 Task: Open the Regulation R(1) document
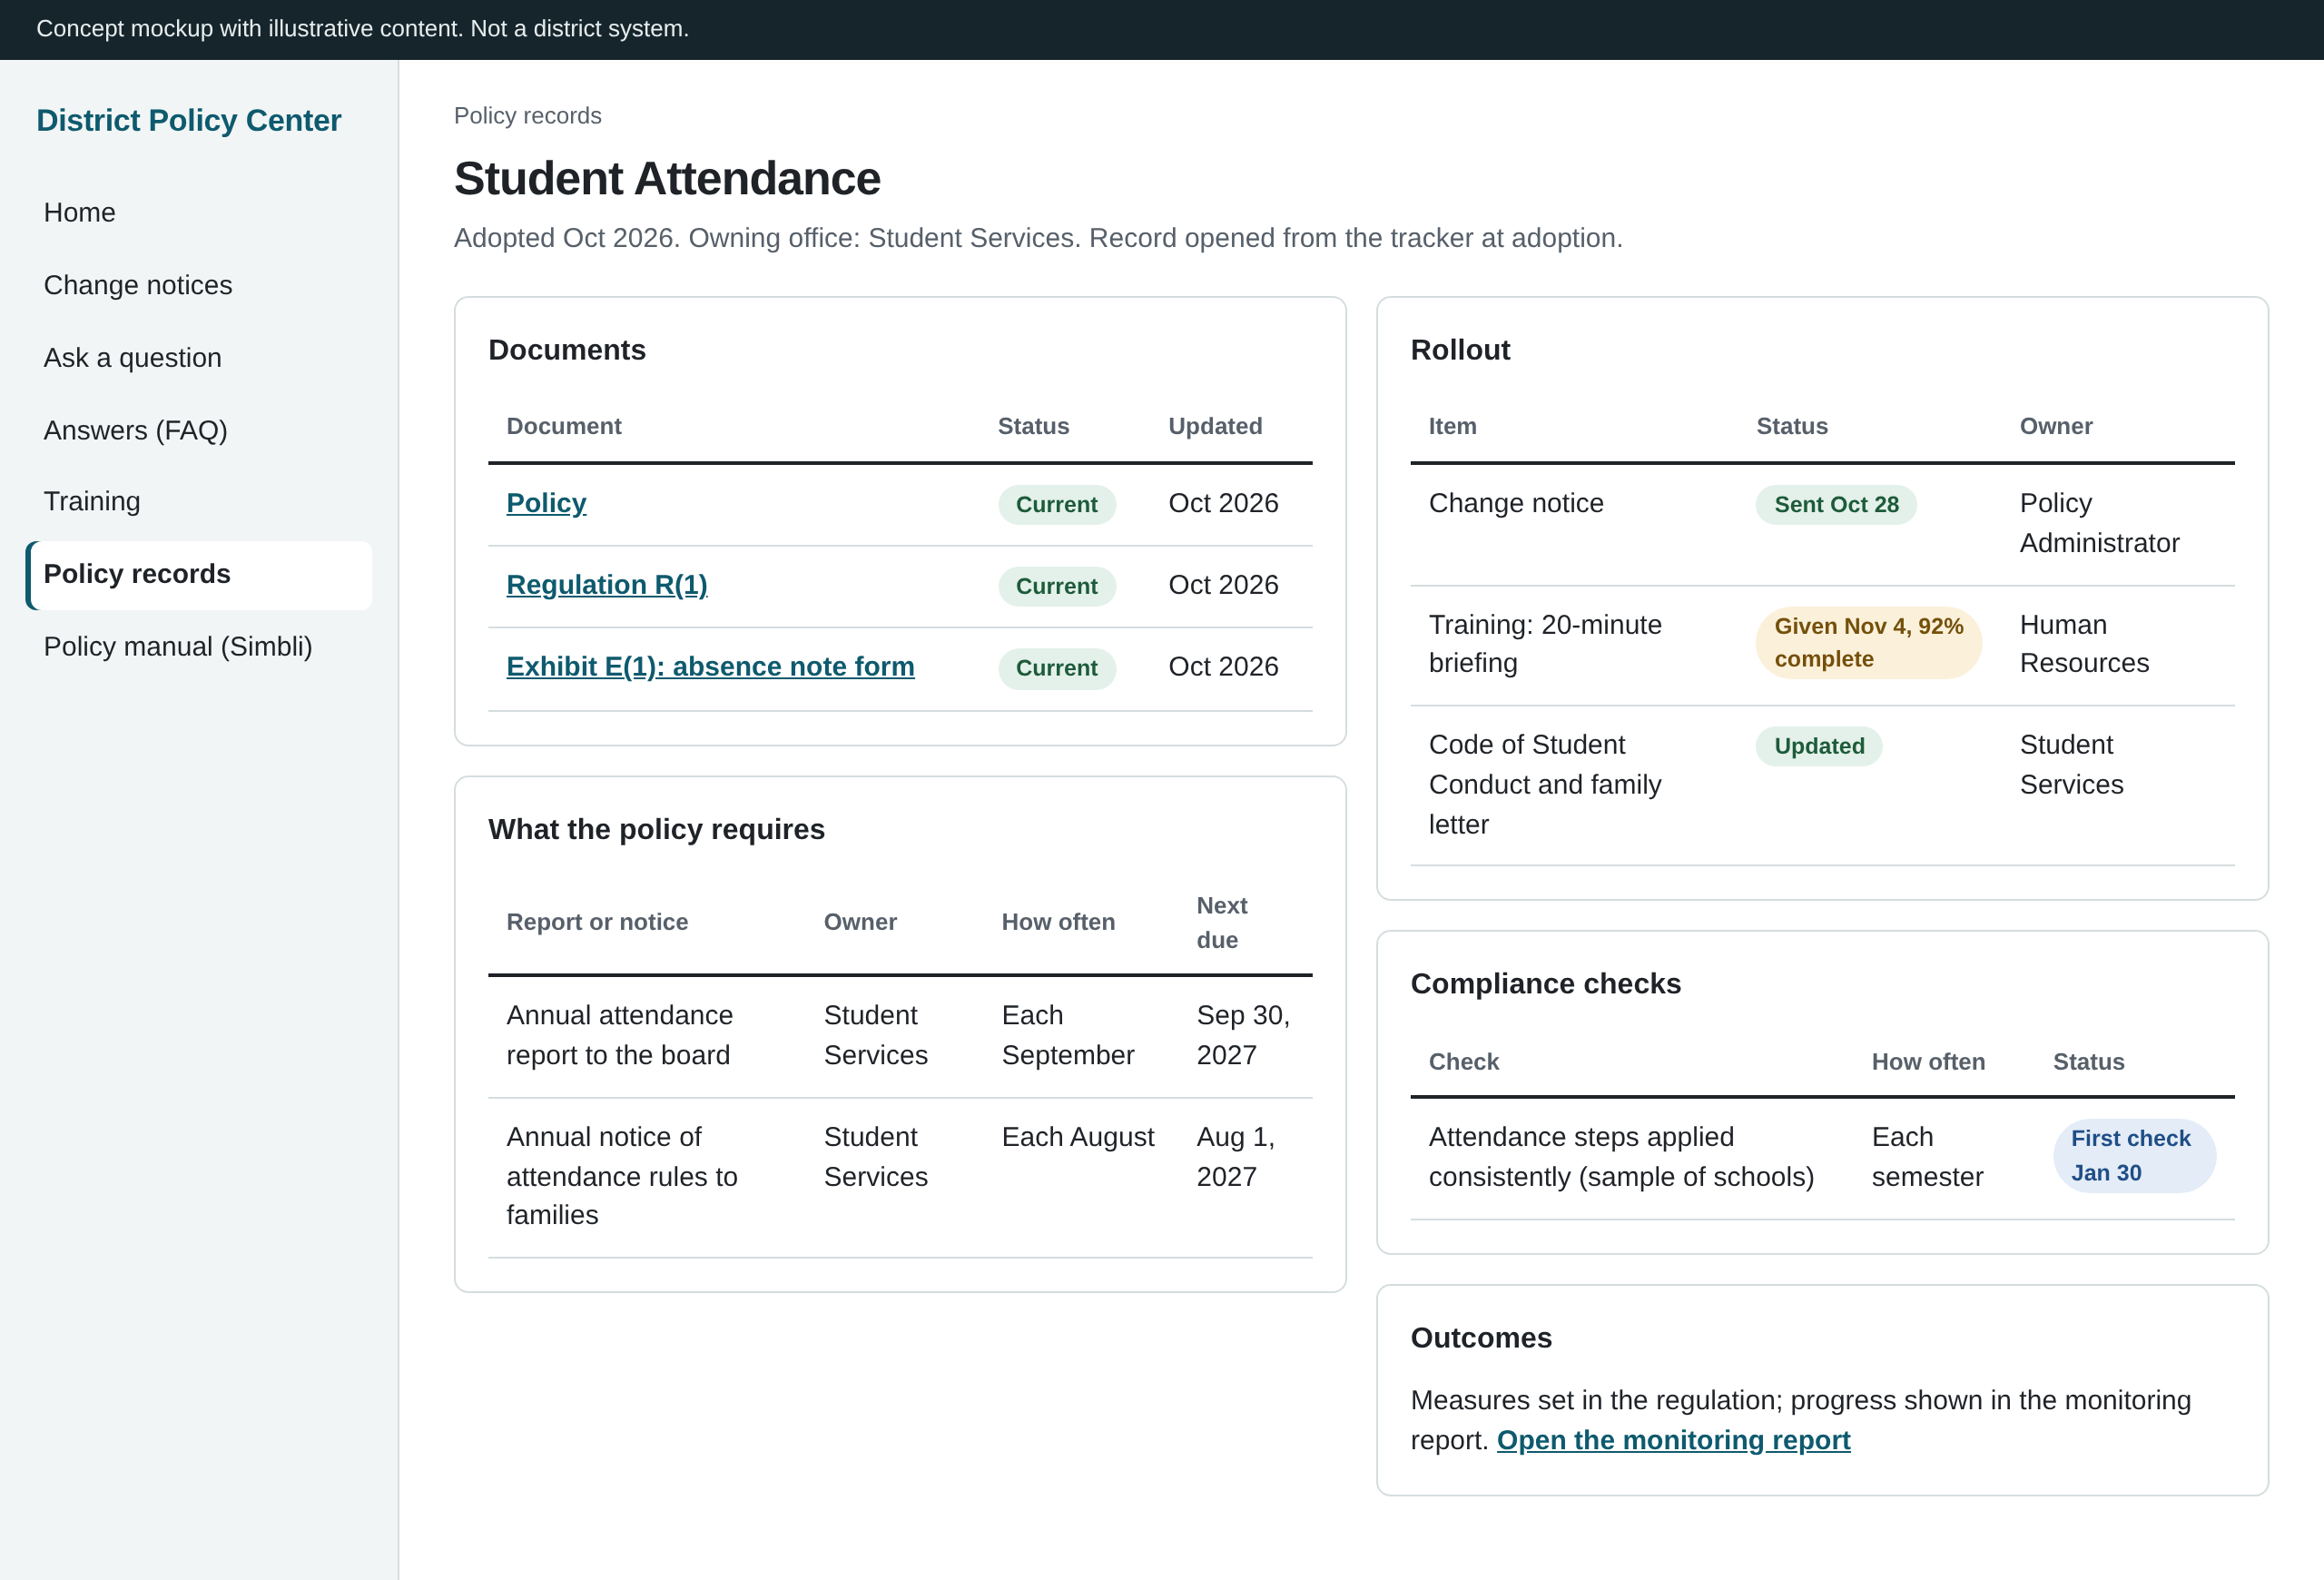pos(607,585)
